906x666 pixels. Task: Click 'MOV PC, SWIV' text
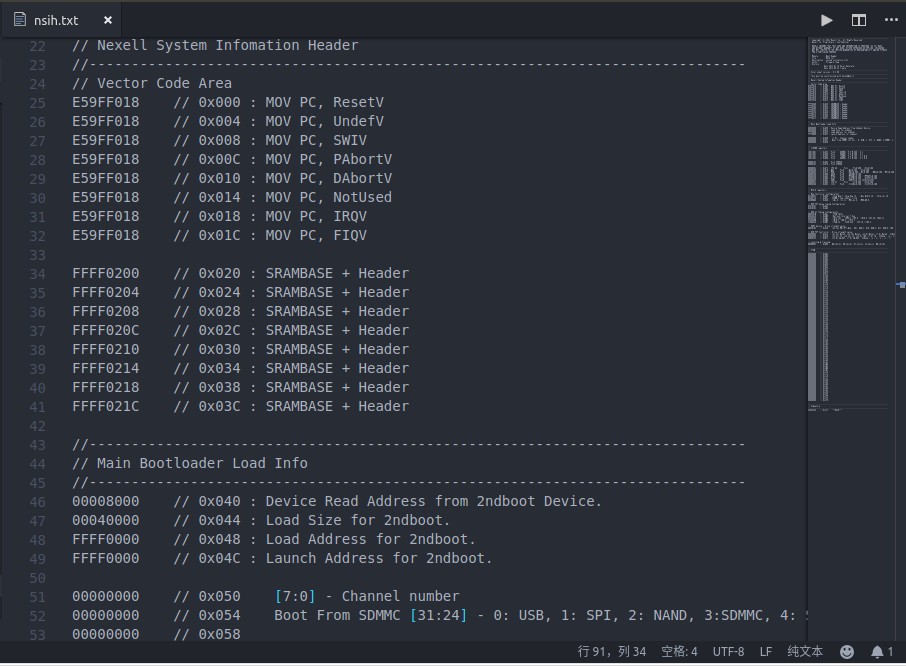[316, 140]
